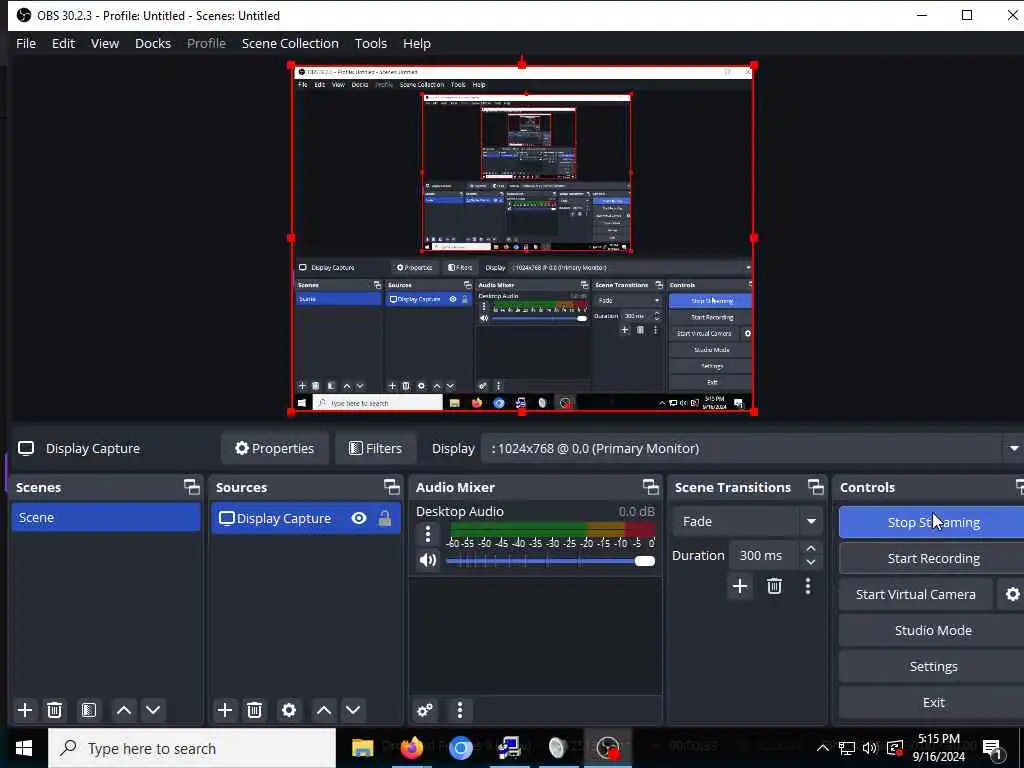Open the File menu
This screenshot has height=768, width=1024.
tap(26, 43)
